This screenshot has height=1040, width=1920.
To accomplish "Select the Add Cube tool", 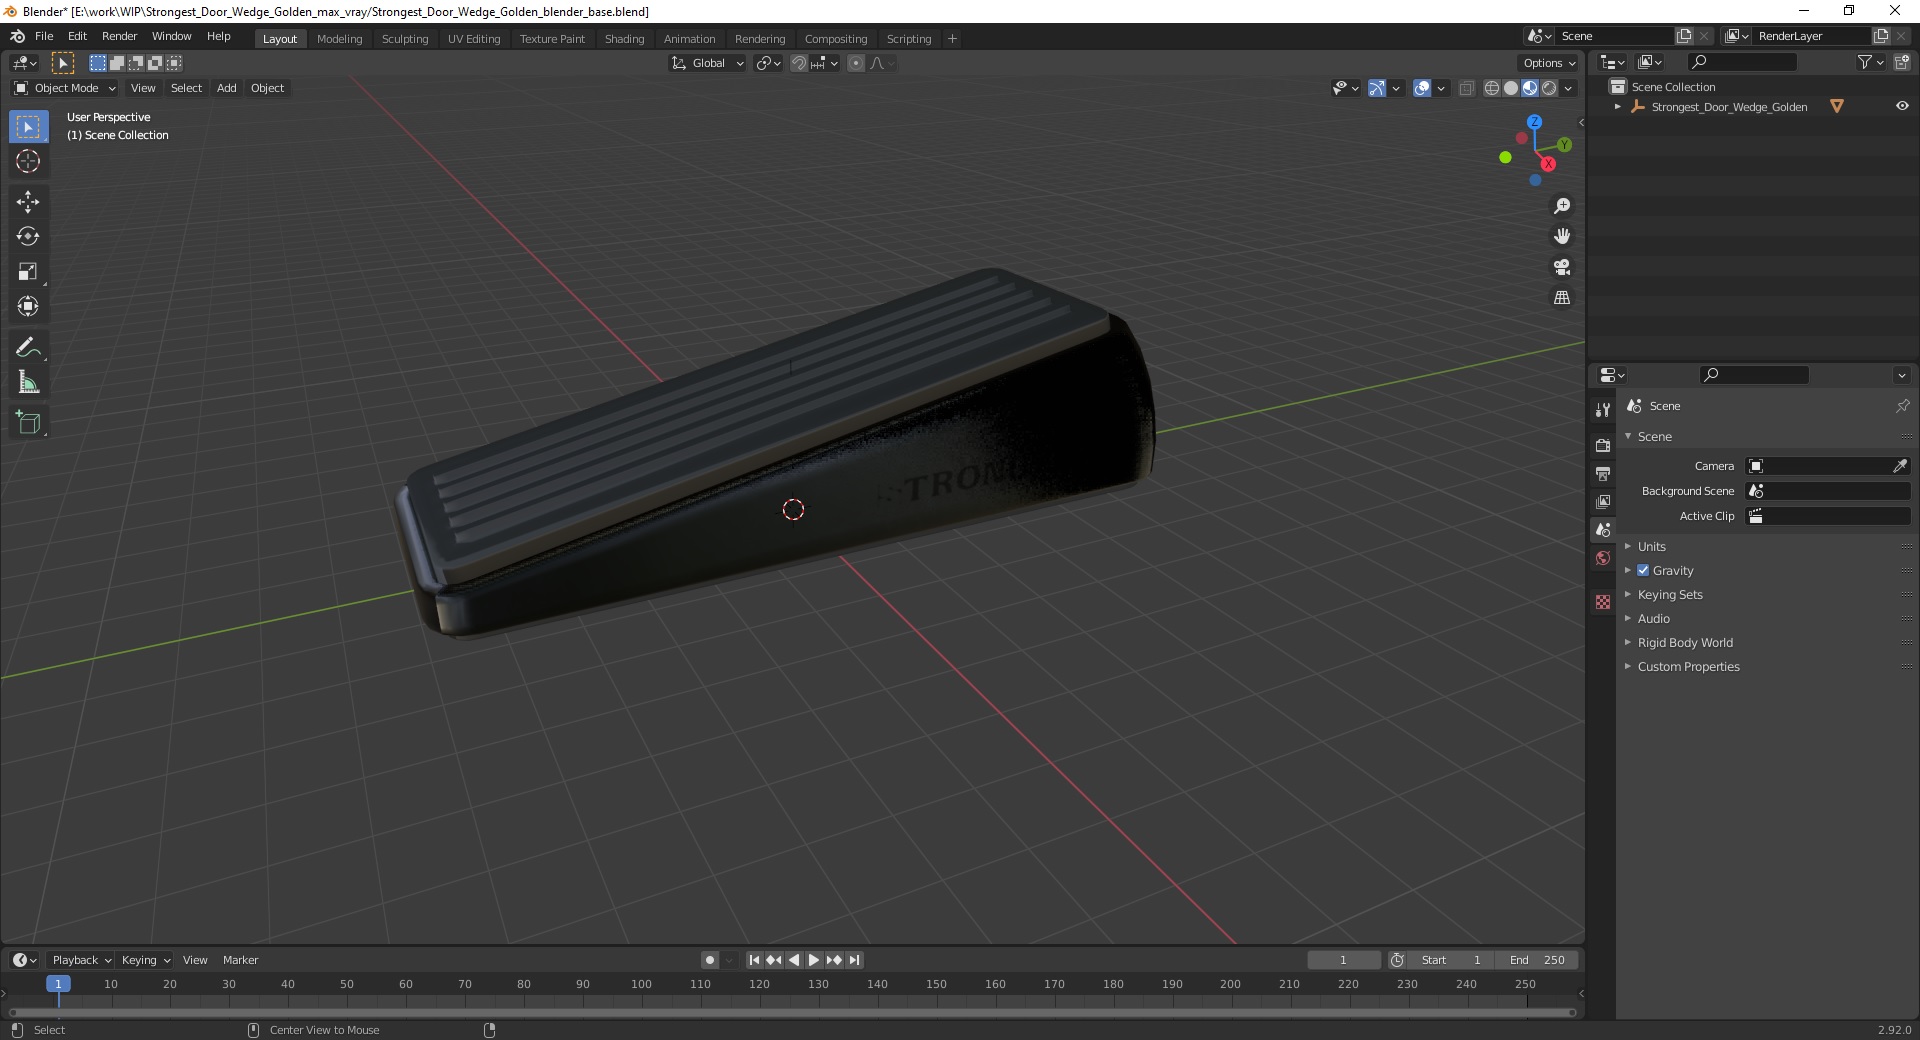I will pyautogui.click(x=28, y=422).
